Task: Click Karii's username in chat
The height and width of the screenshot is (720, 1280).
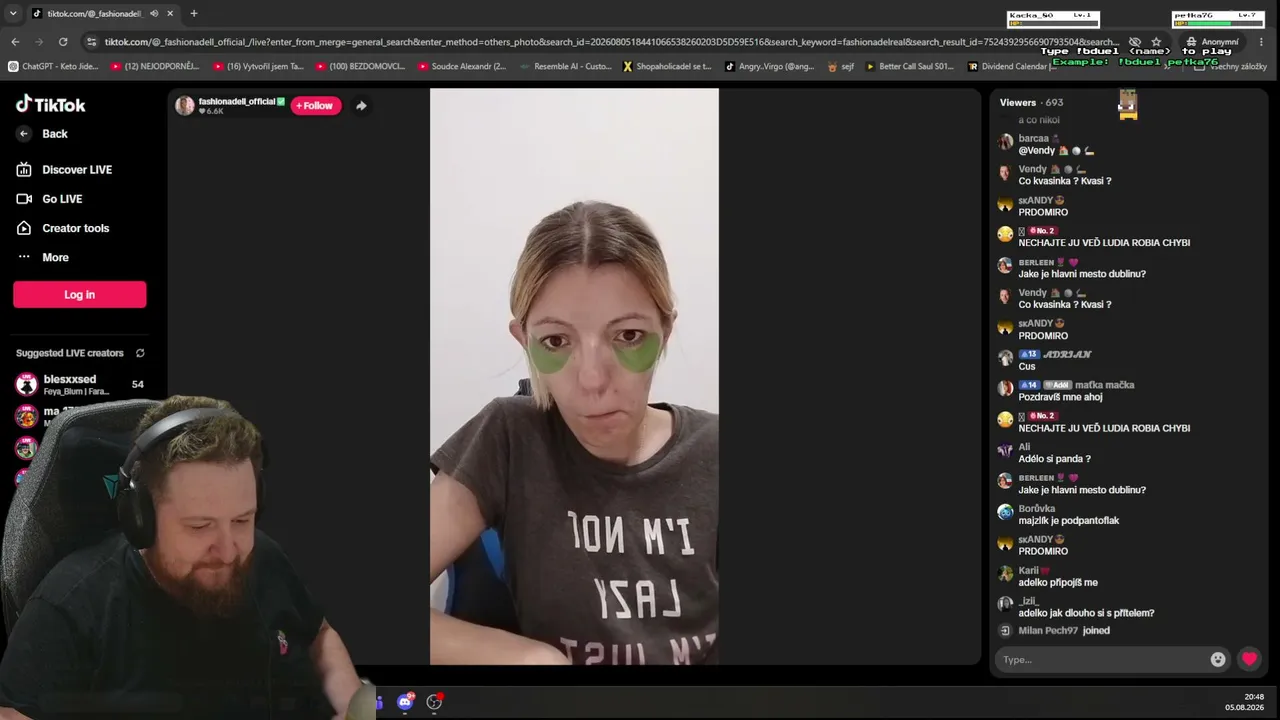Action: coord(1028,571)
